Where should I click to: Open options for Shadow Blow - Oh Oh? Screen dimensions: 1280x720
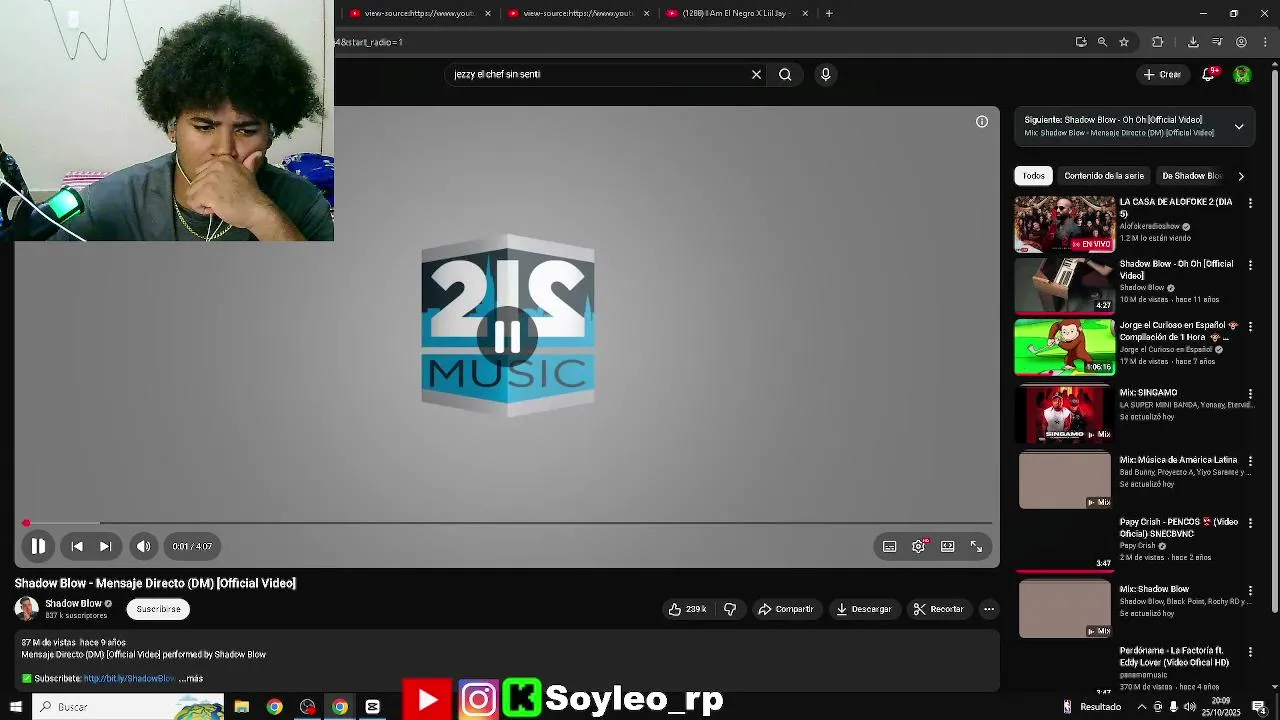pyautogui.click(x=1250, y=265)
